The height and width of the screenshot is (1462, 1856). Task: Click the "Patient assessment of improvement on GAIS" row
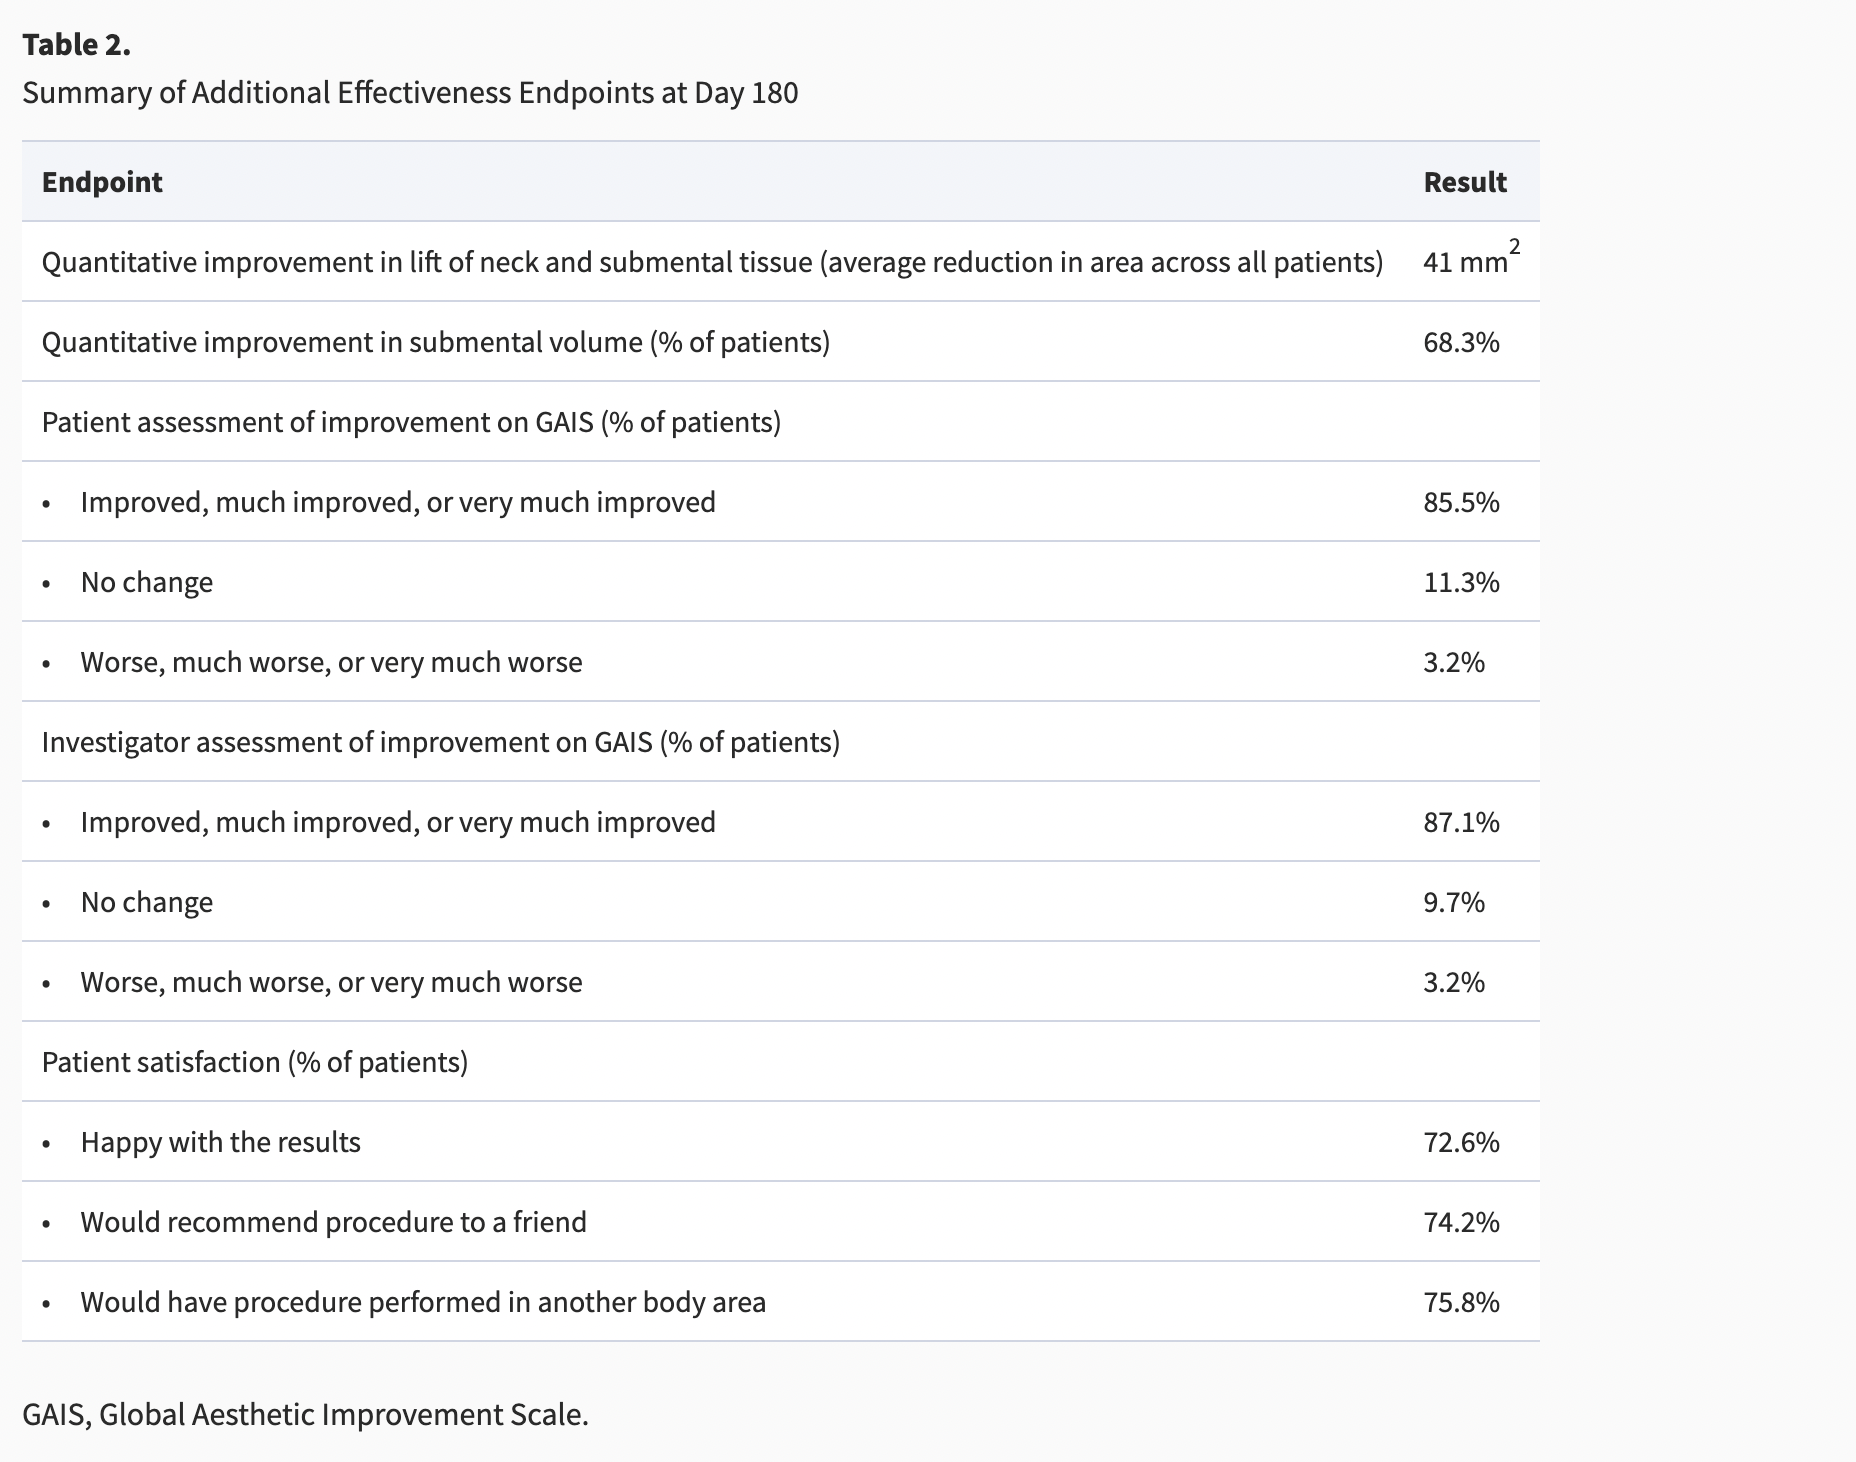411,422
